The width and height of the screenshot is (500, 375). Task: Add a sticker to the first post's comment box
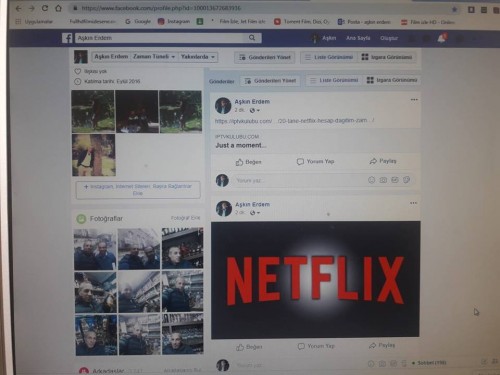coord(406,180)
